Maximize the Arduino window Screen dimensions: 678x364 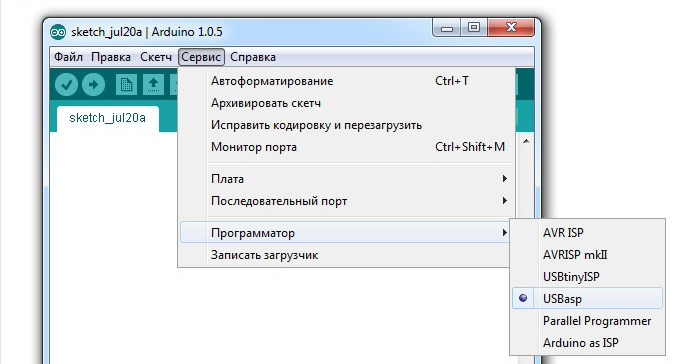(x=474, y=28)
